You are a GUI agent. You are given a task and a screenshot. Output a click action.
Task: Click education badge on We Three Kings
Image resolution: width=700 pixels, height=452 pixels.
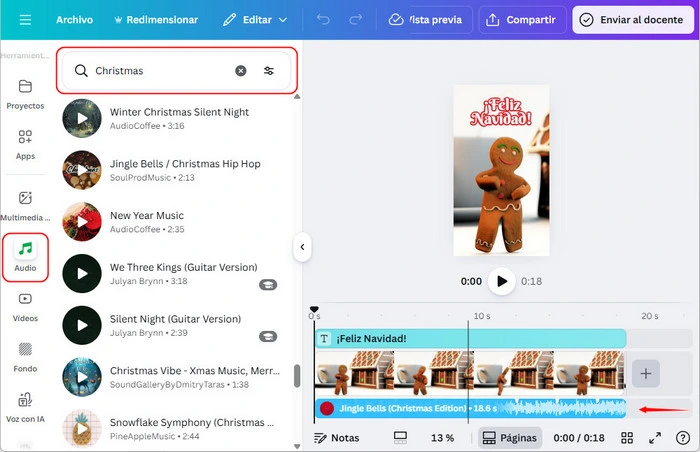pos(268,285)
